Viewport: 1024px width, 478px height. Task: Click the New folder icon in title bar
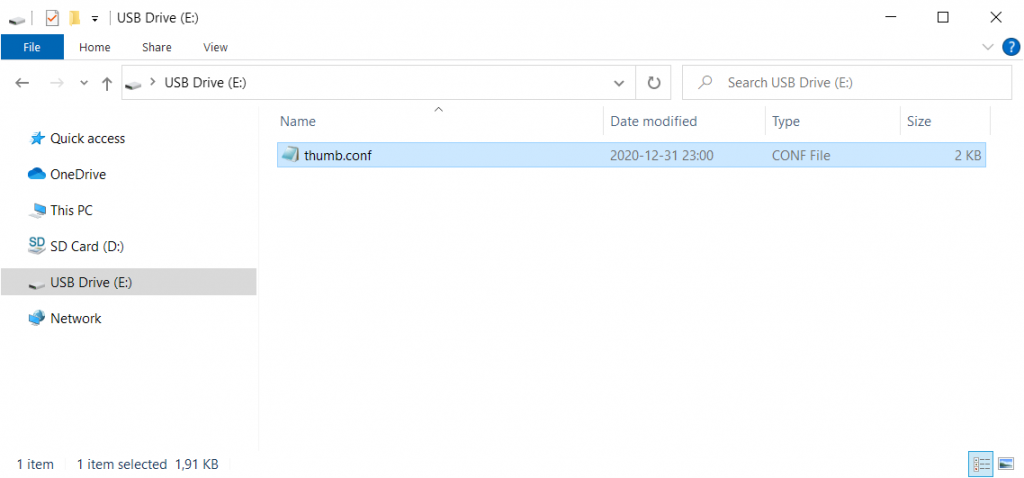[75, 18]
